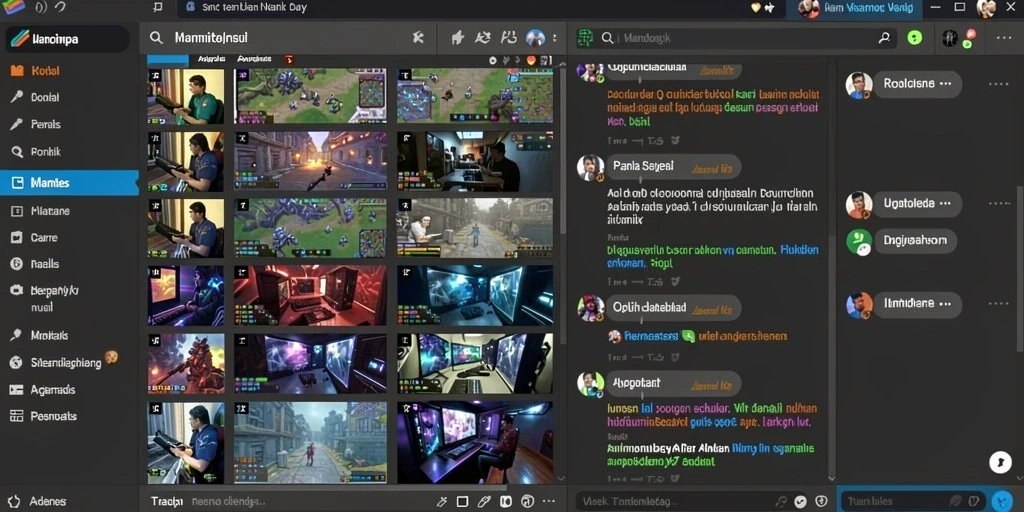Click the pencil icon in bottom toolbar
1024x512 pixels.
pyautogui.click(x=483, y=502)
